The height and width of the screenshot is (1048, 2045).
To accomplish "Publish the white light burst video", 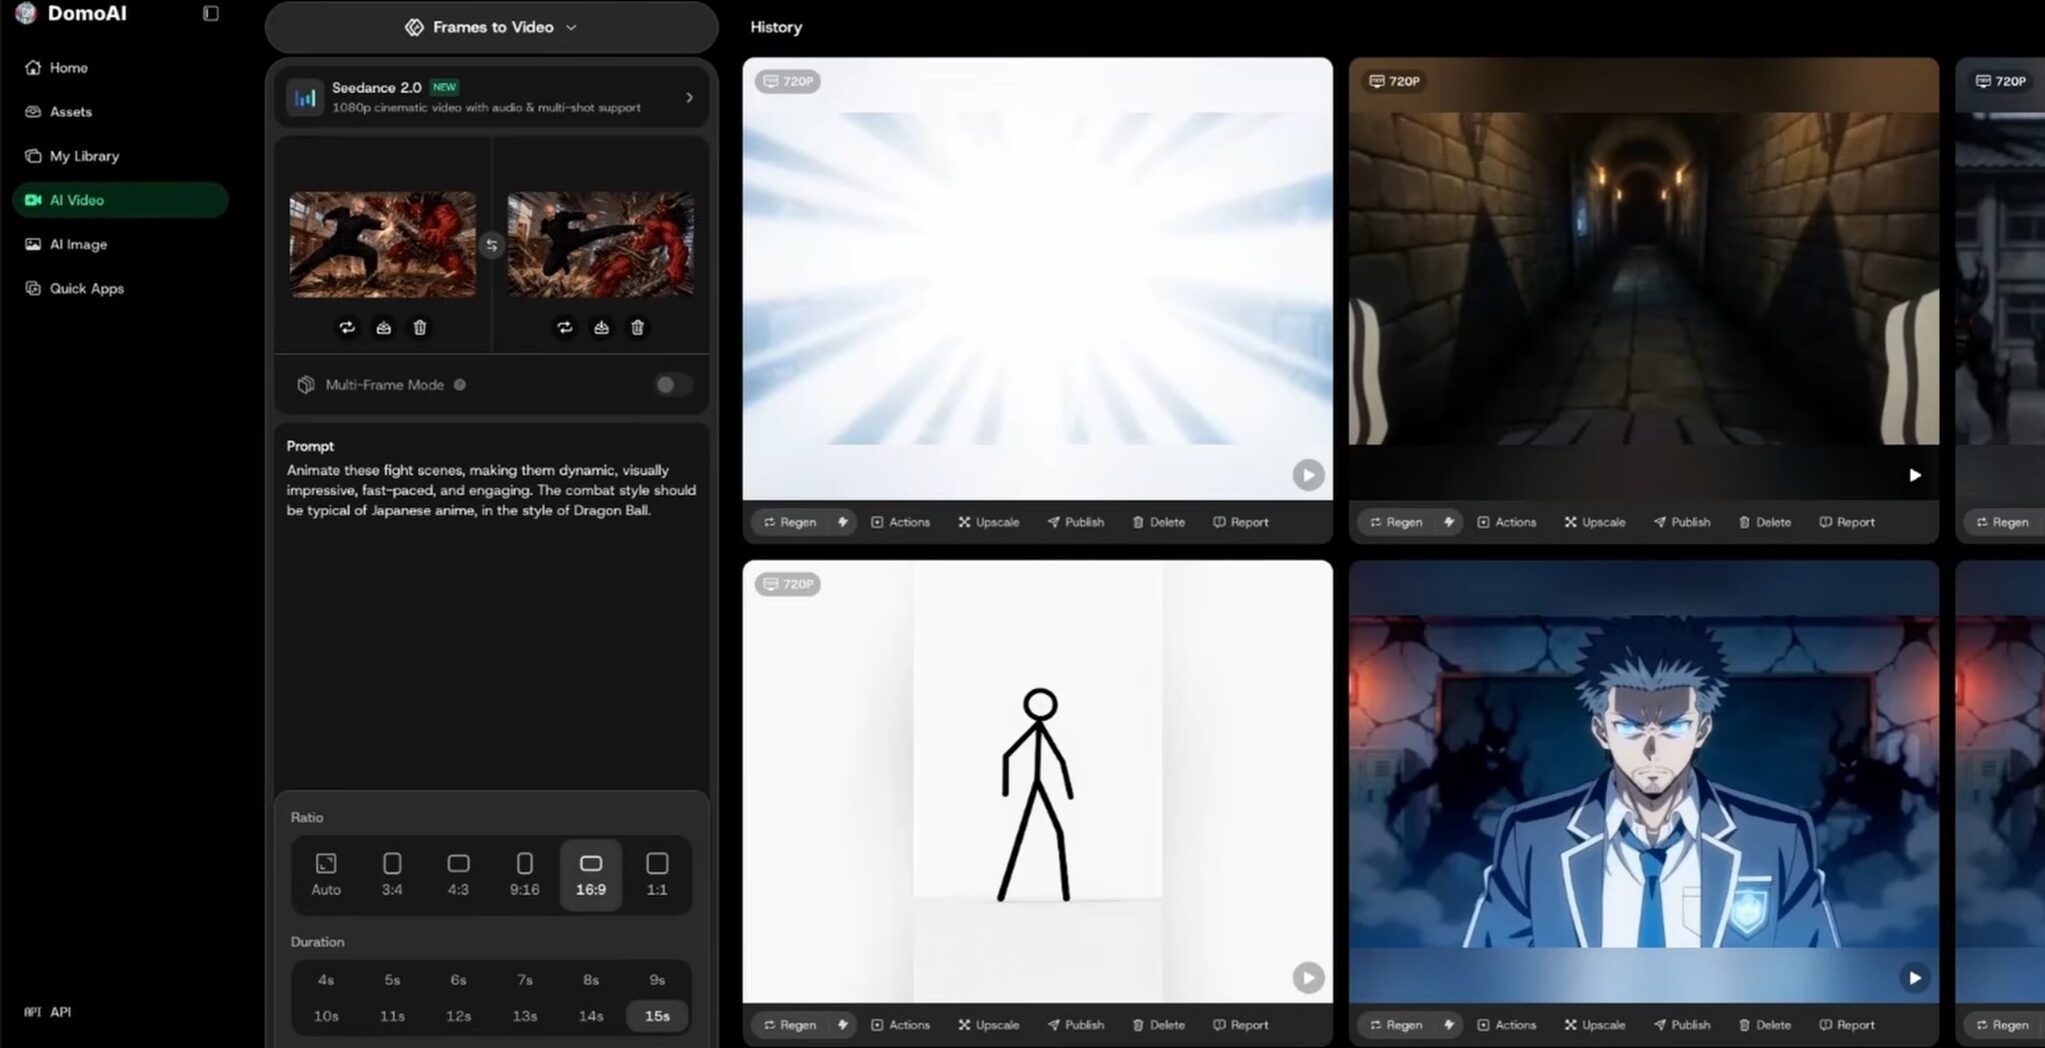I will [x=1075, y=522].
